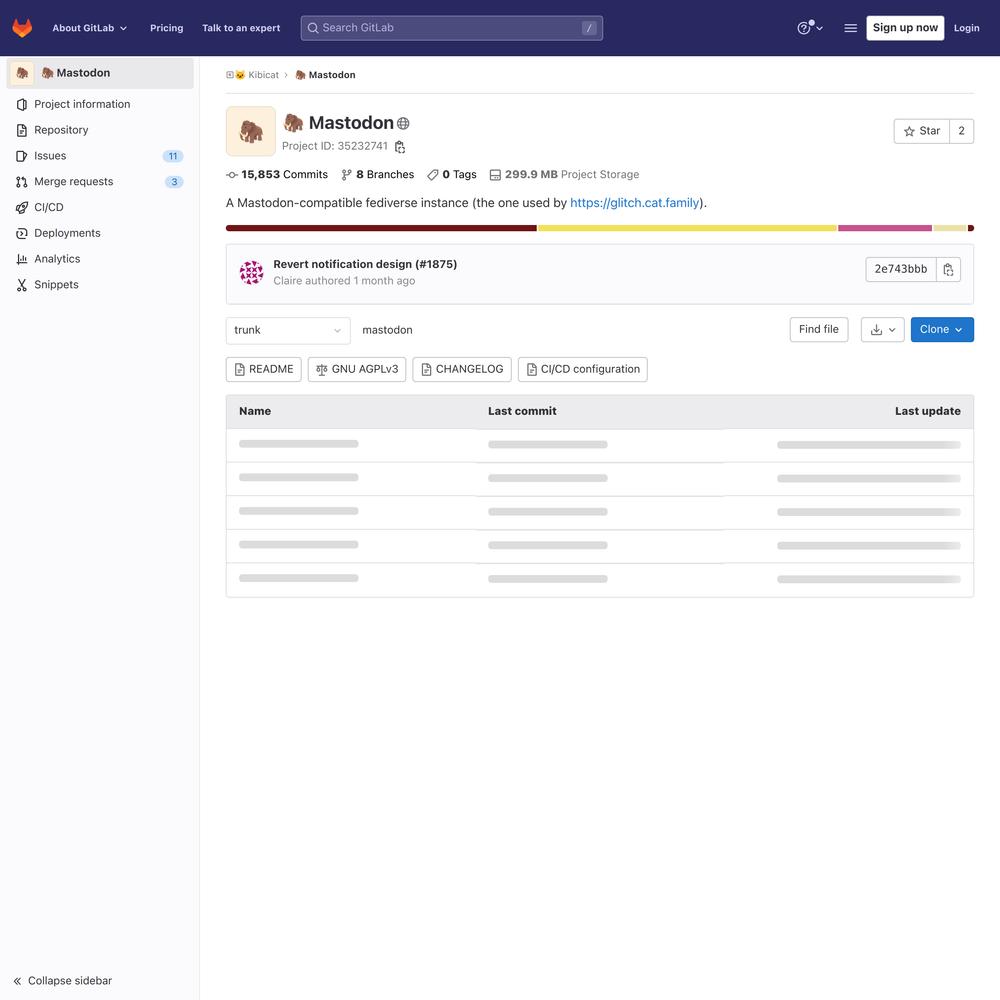Click the Issues count badge 11
This screenshot has width=1000, height=1000.
click(173, 156)
